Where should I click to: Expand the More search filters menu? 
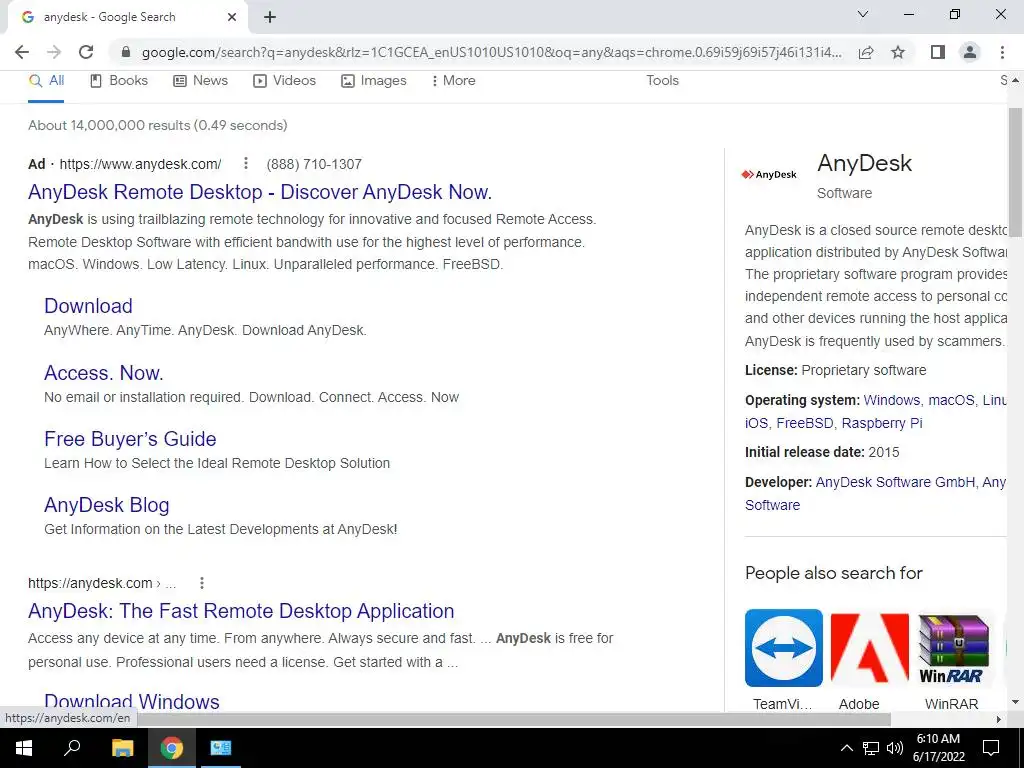click(x=453, y=80)
